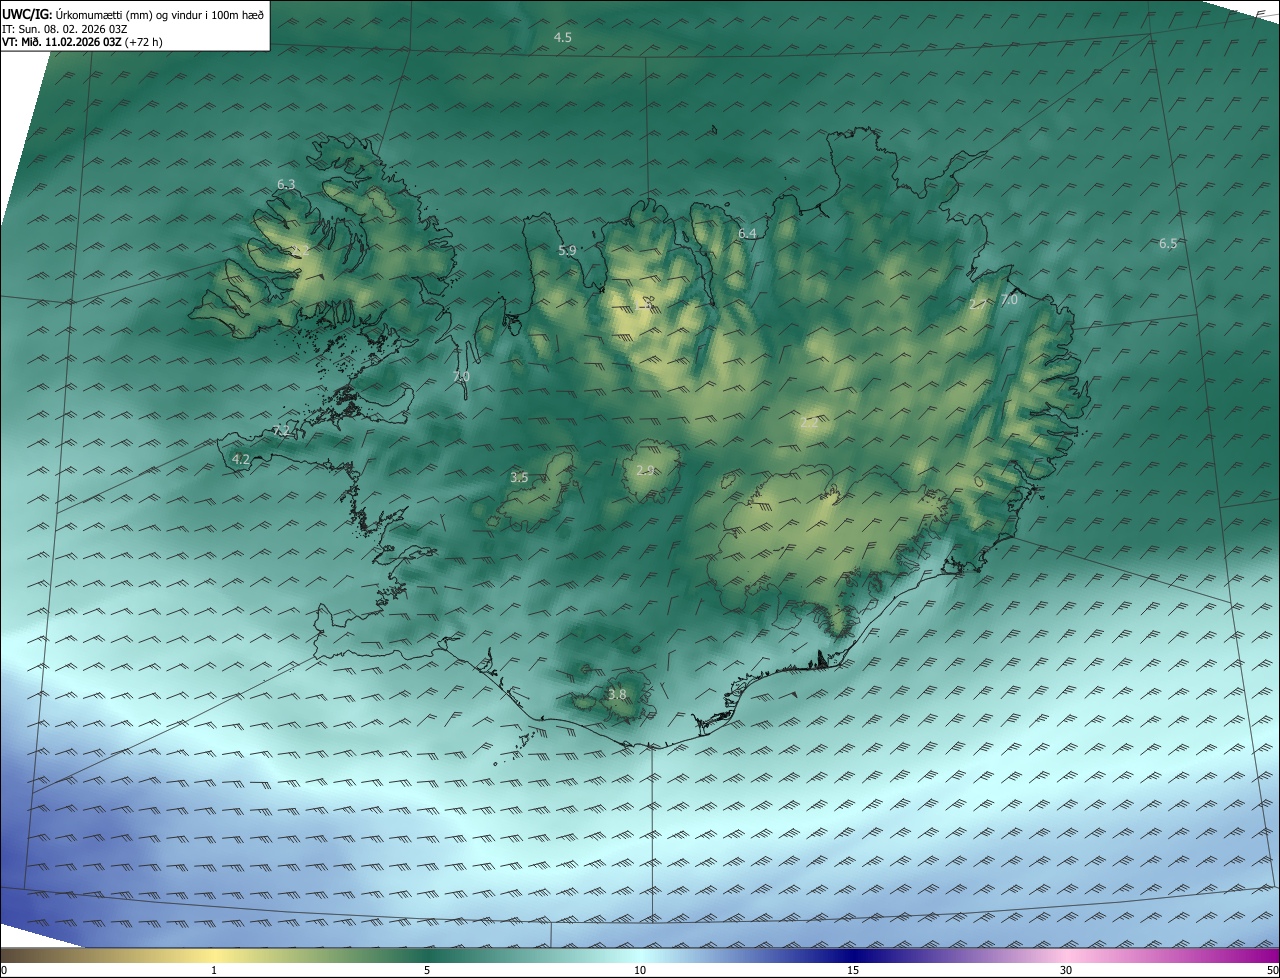Click the 30 tick on the colour scale
1280x978 pixels.
tap(1066, 970)
